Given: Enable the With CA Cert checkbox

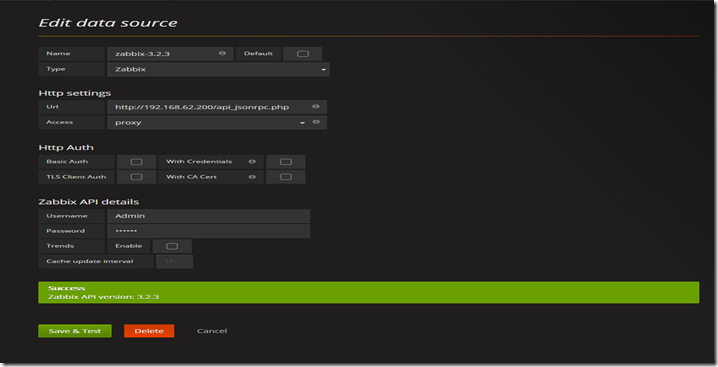Looking at the screenshot, I should 286,177.
